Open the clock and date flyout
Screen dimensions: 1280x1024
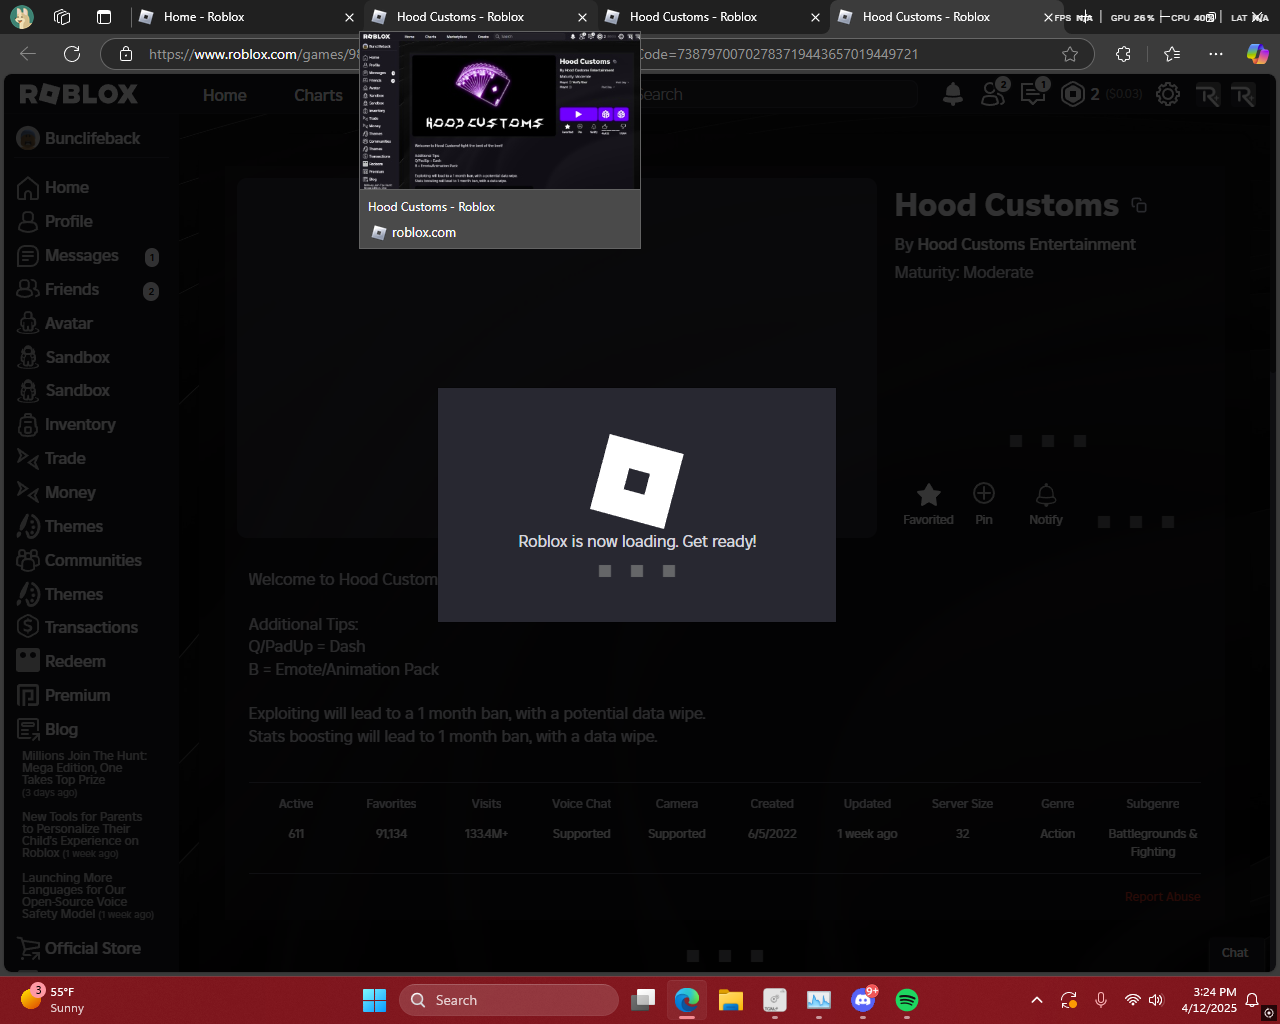click(x=1208, y=1000)
